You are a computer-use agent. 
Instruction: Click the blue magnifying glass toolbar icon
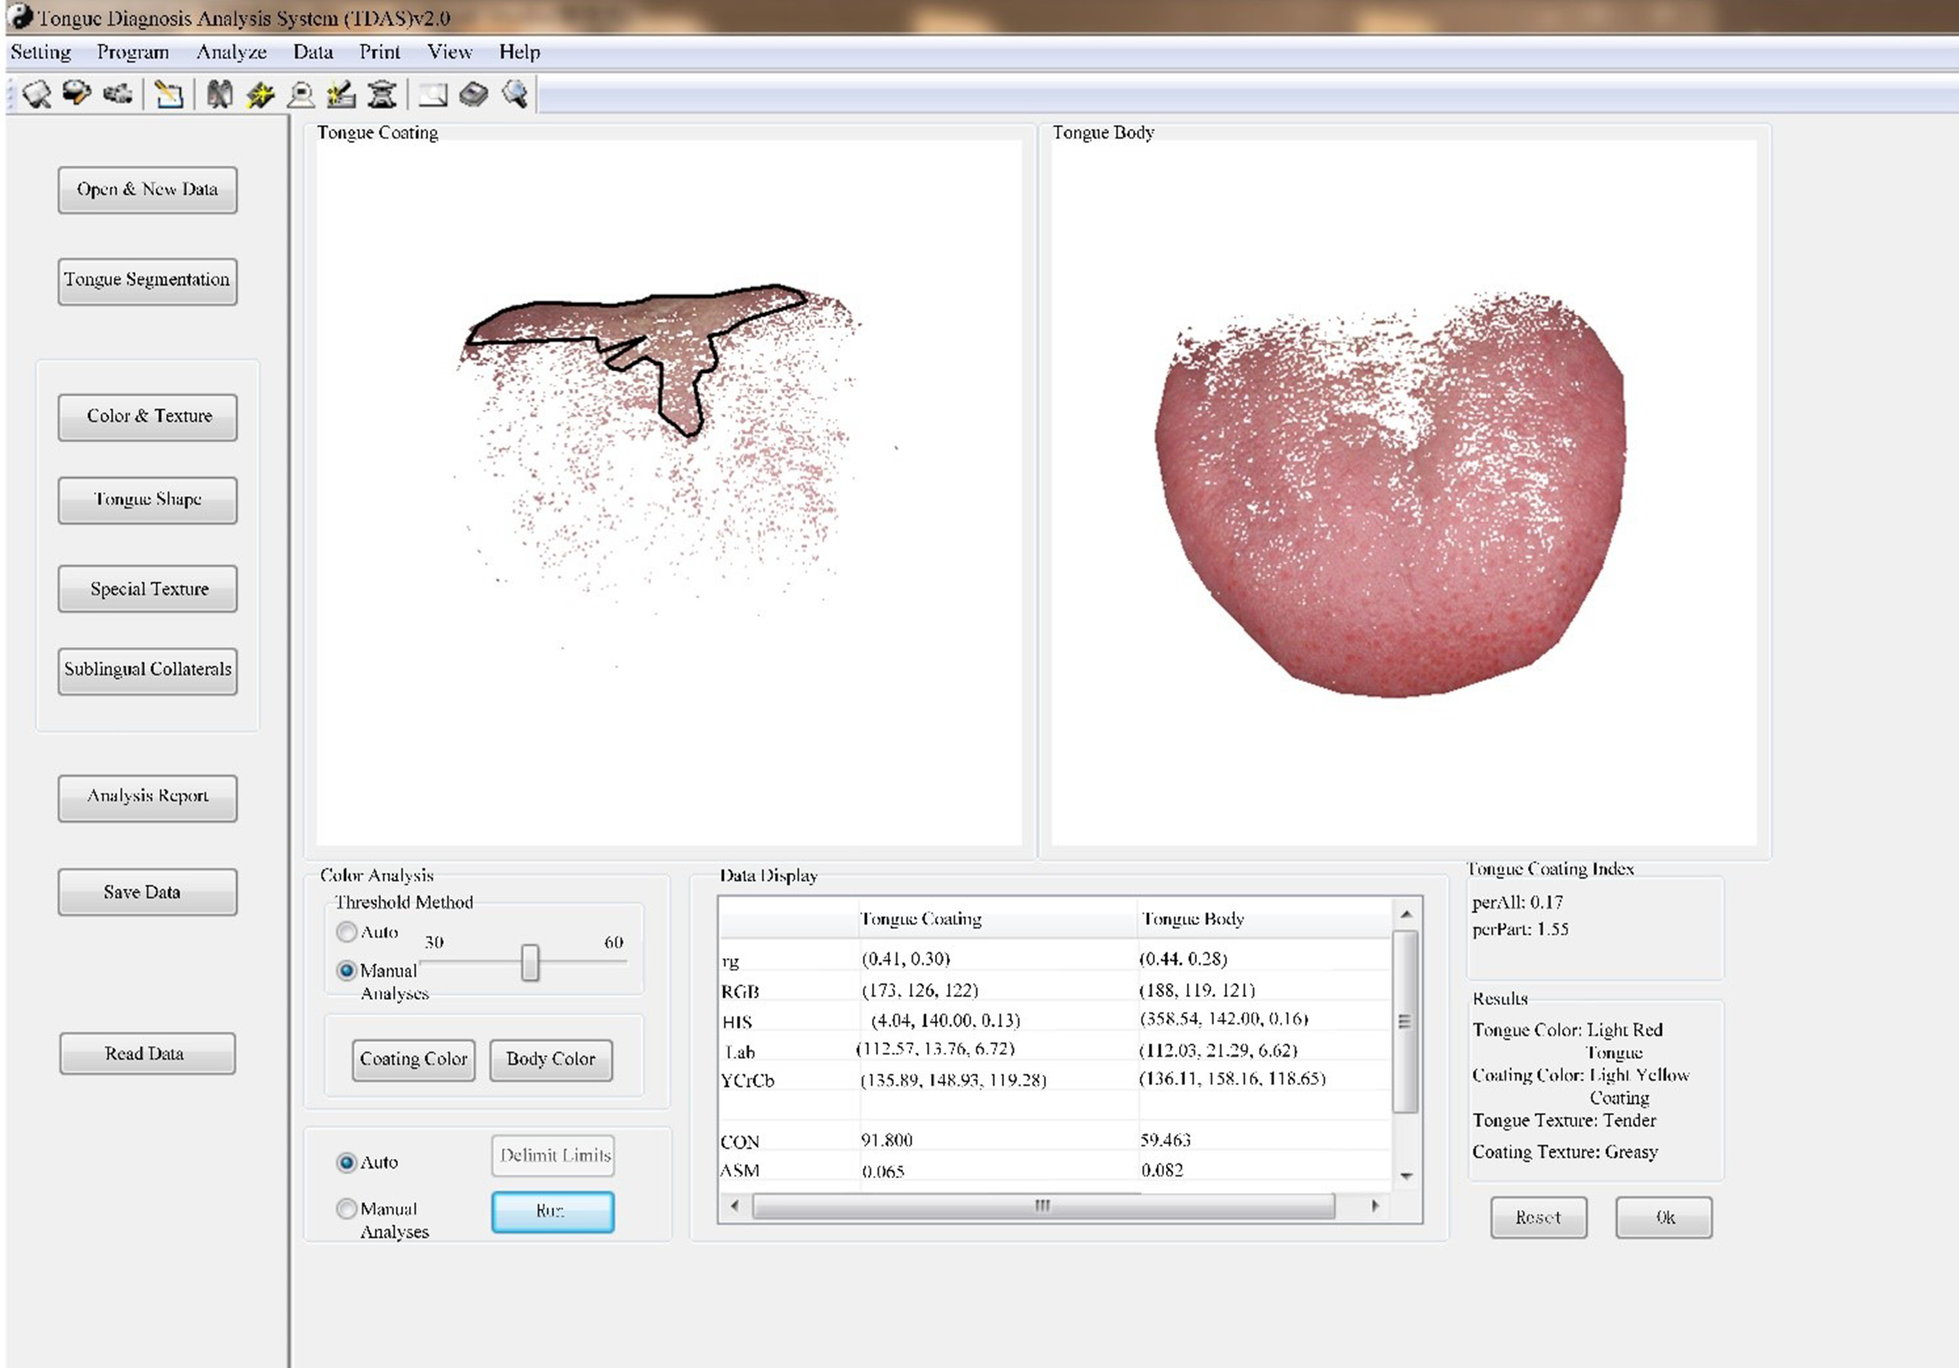coord(515,95)
